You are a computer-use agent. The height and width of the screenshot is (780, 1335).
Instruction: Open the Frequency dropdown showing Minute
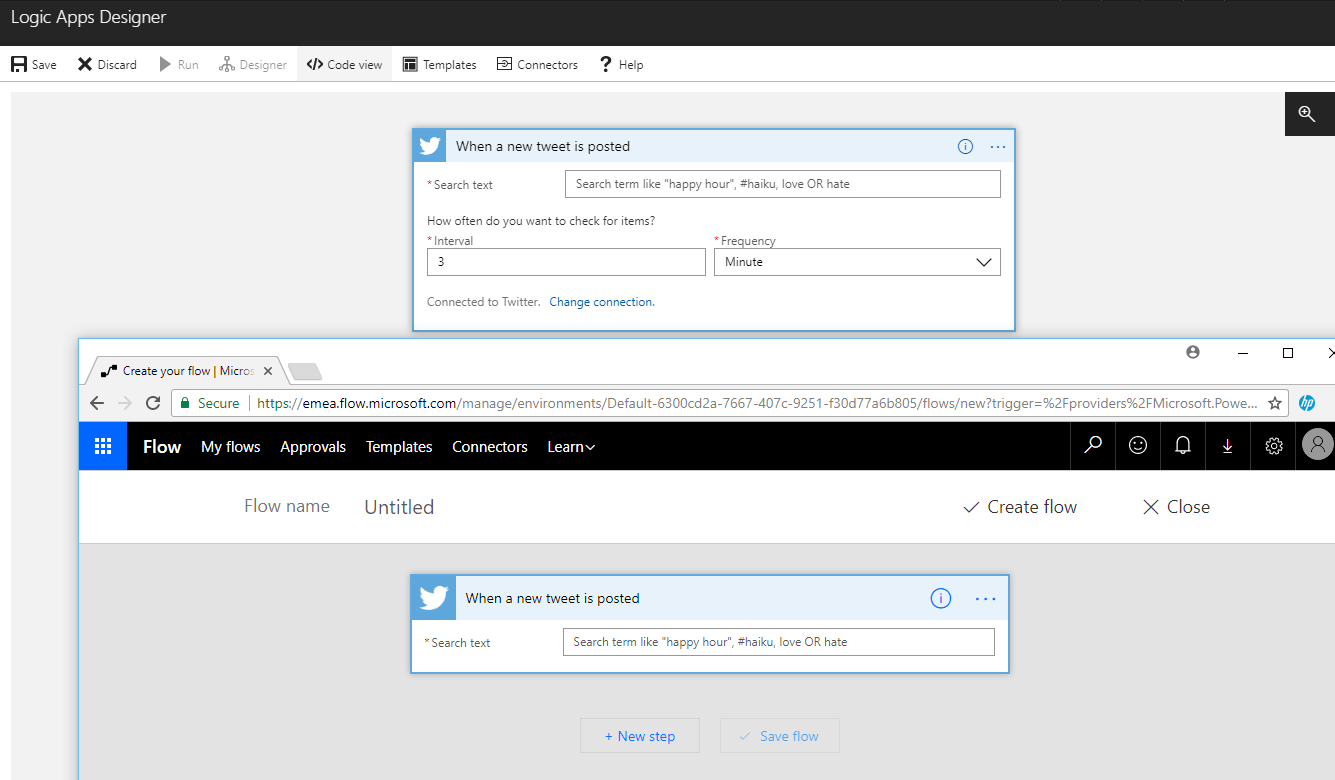tap(857, 262)
